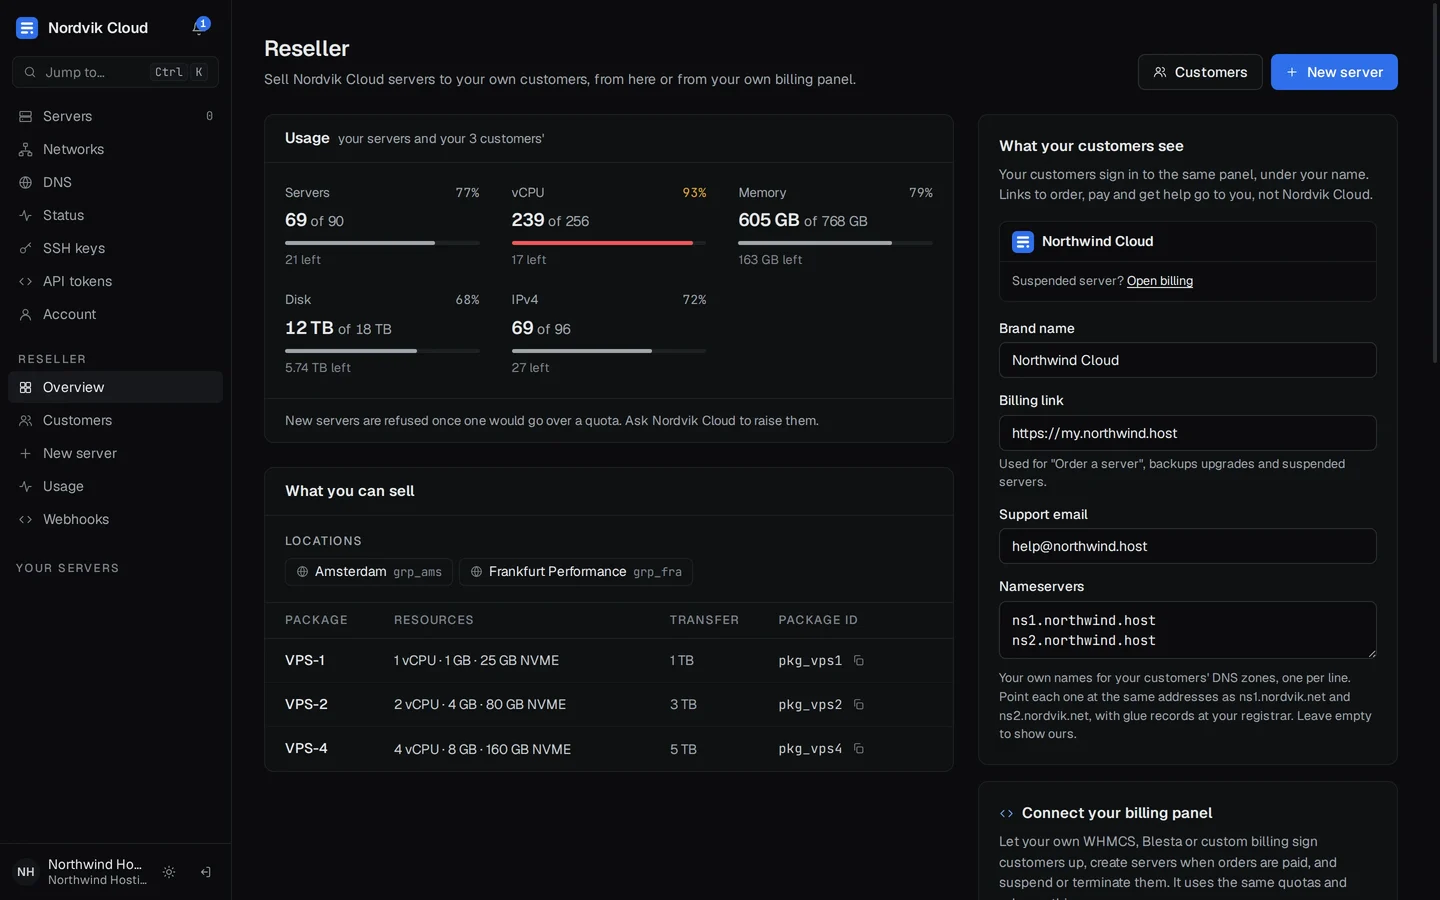
Task: Open Servers in the sidebar
Action: pyautogui.click(x=115, y=116)
